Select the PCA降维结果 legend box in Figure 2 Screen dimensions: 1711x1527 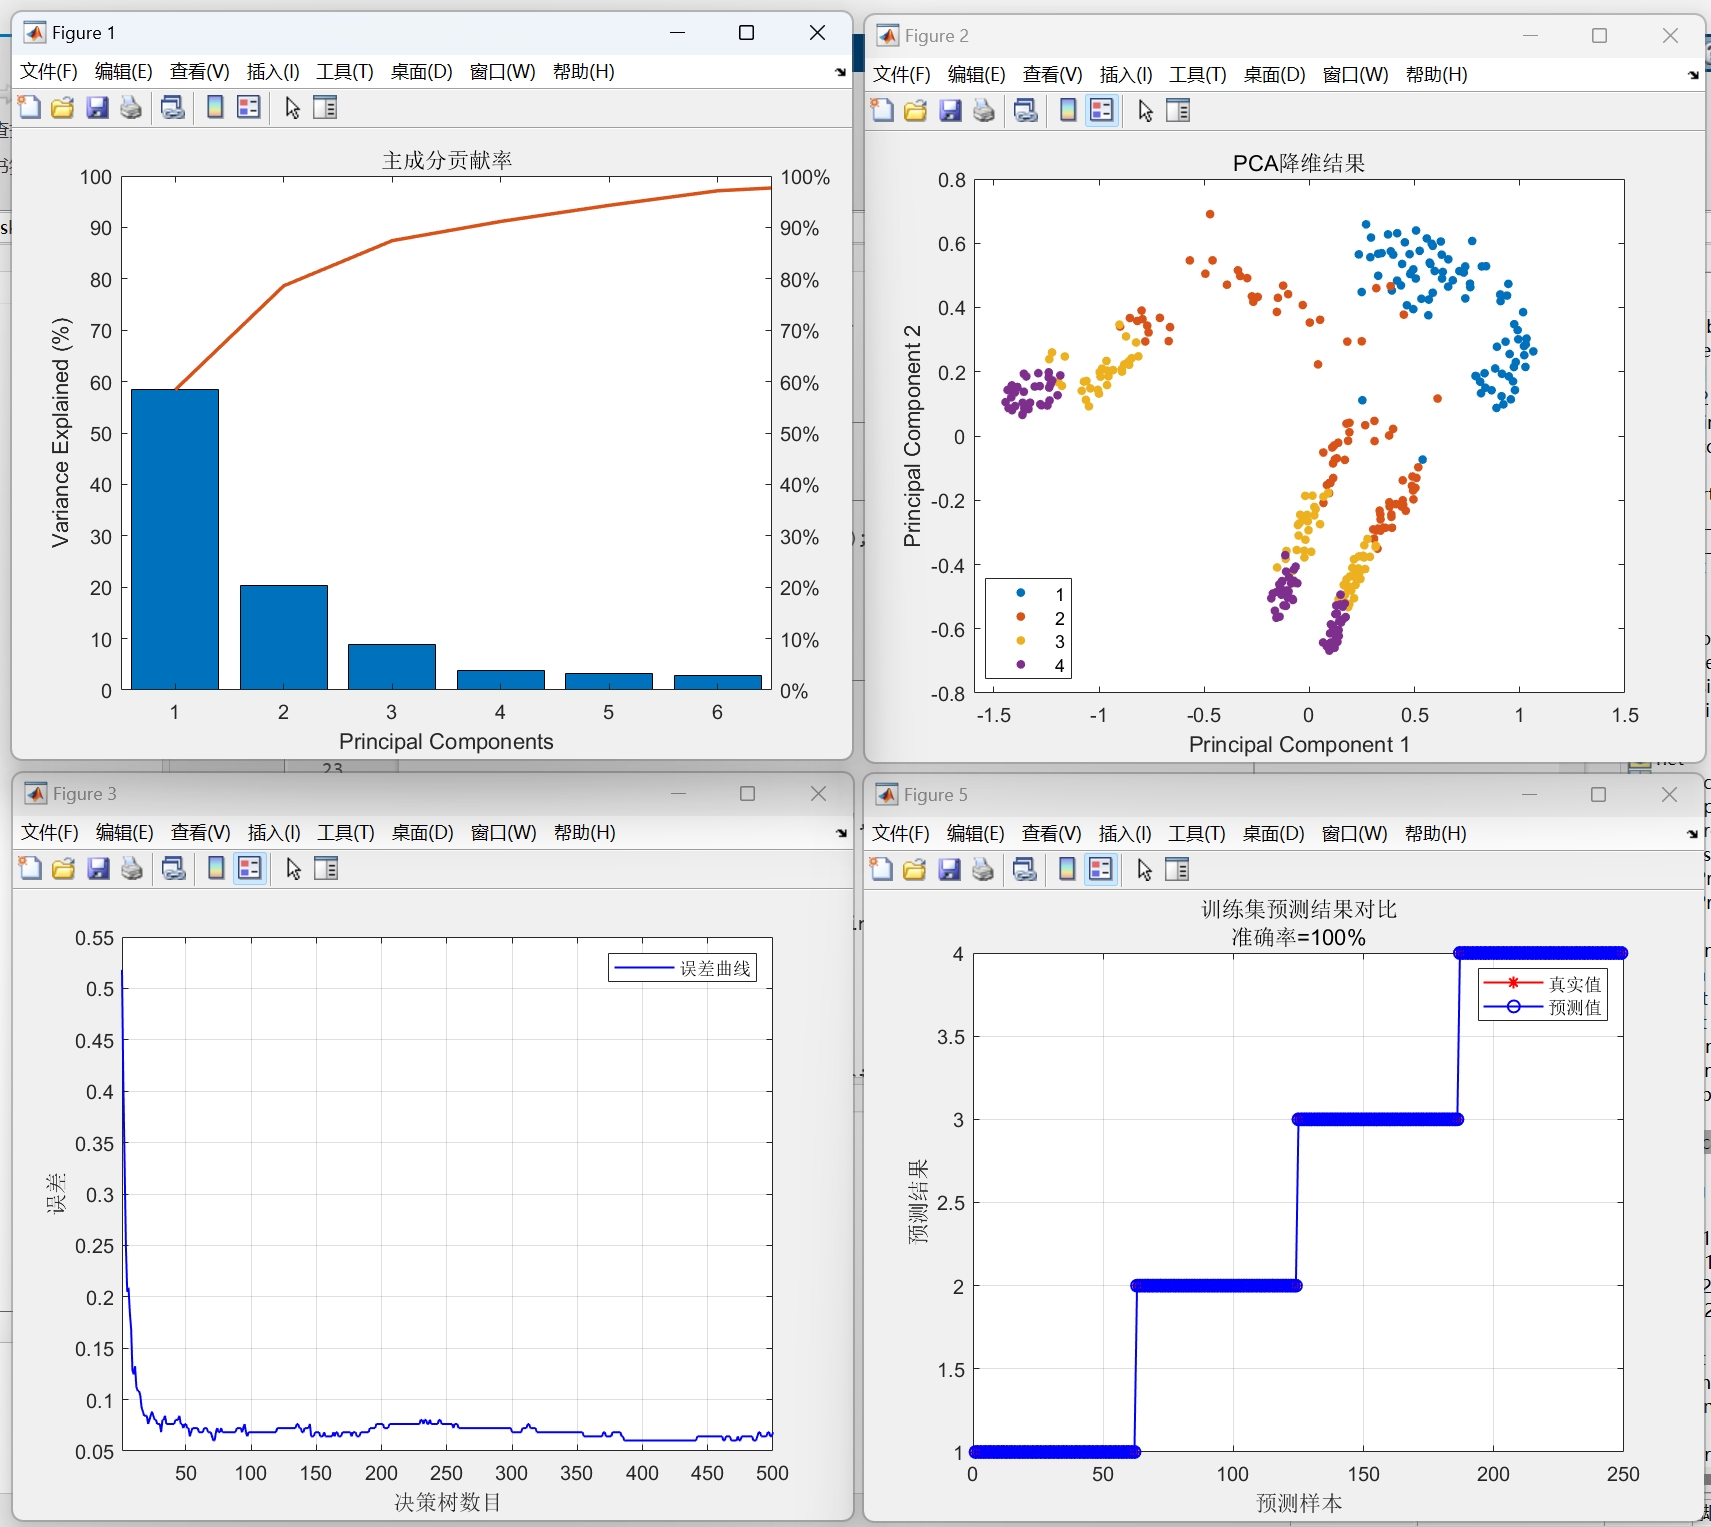(1028, 628)
